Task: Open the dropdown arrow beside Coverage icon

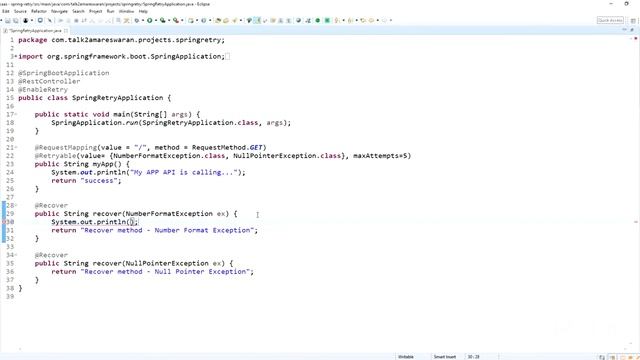Action: (169, 20)
